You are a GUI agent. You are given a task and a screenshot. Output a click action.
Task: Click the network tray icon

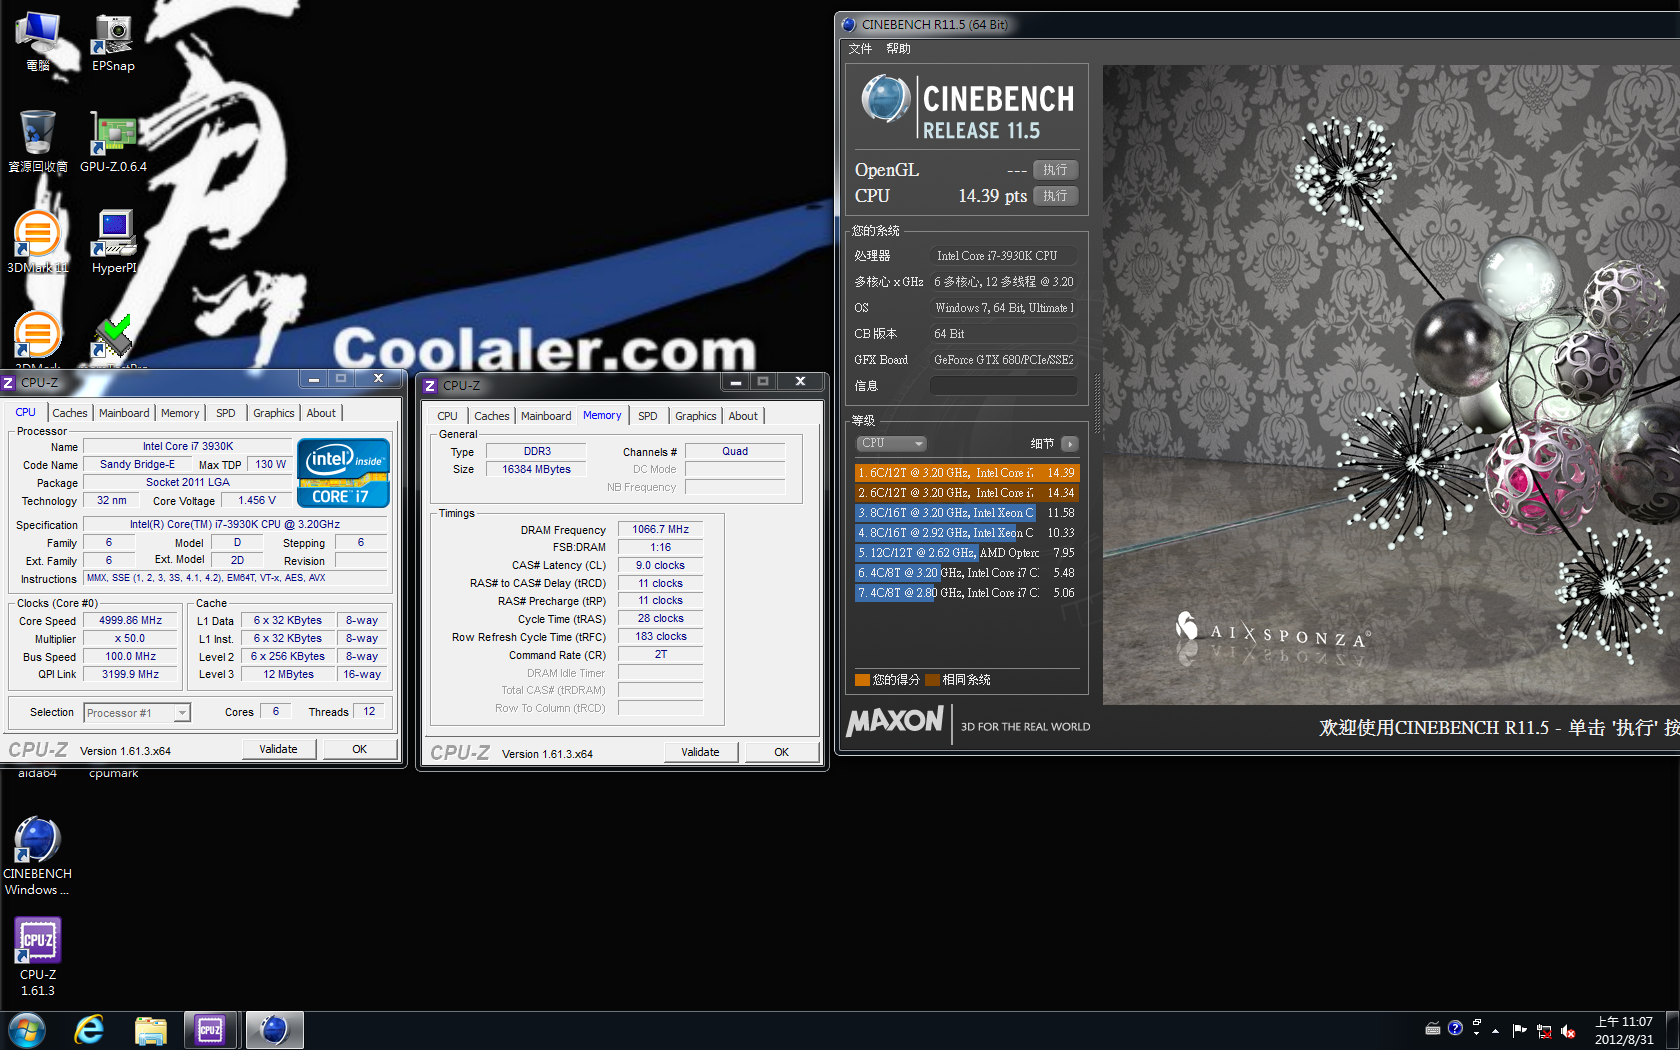pyautogui.click(x=1544, y=1031)
